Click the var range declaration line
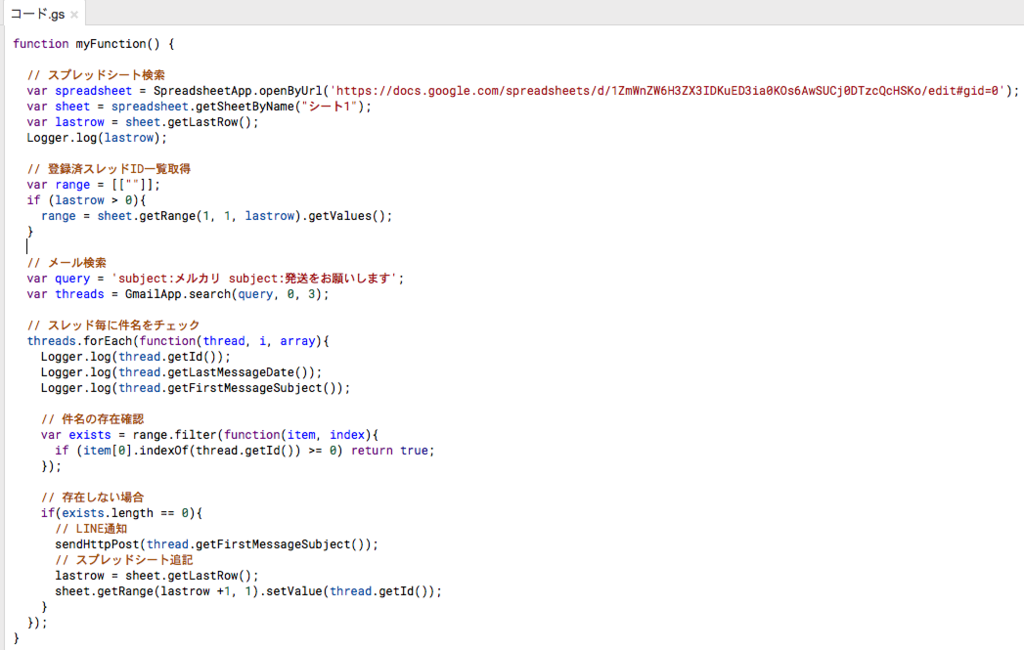The width and height of the screenshot is (1024, 650). pos(93,185)
